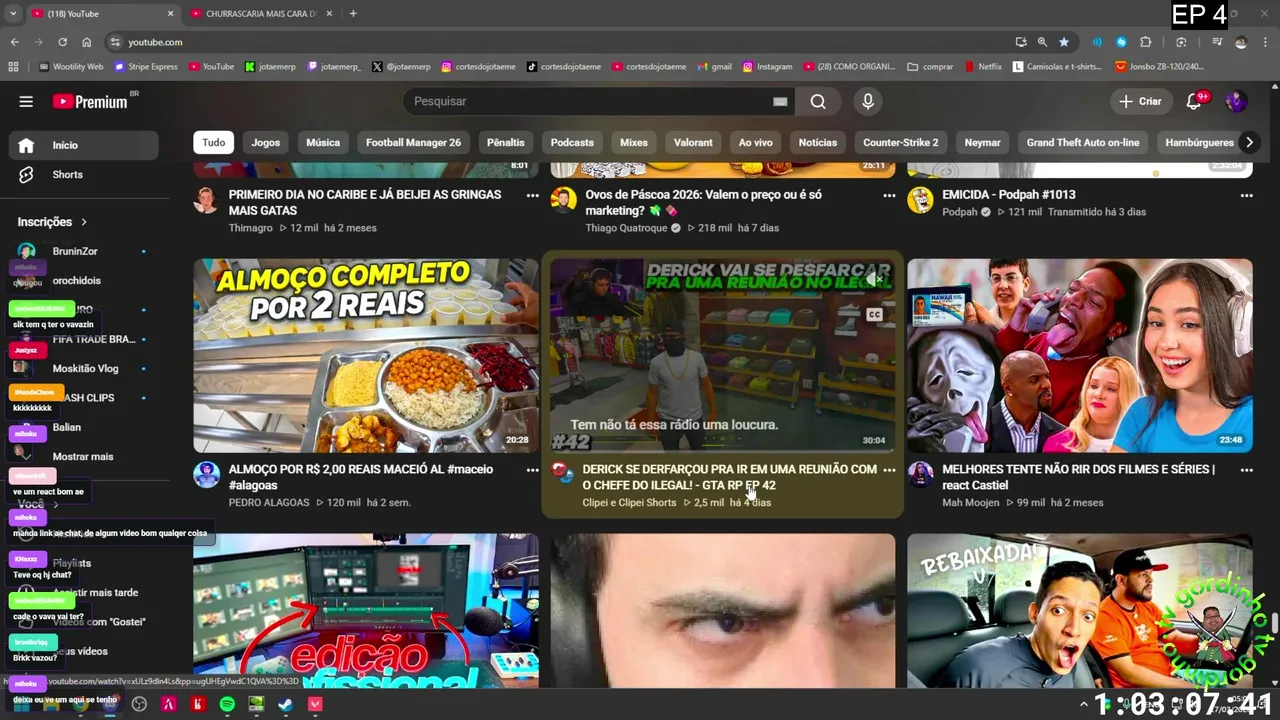Viewport: 1280px width, 720px height.
Task: Open the on-screen keyboard icon in search box
Action: pos(780,101)
